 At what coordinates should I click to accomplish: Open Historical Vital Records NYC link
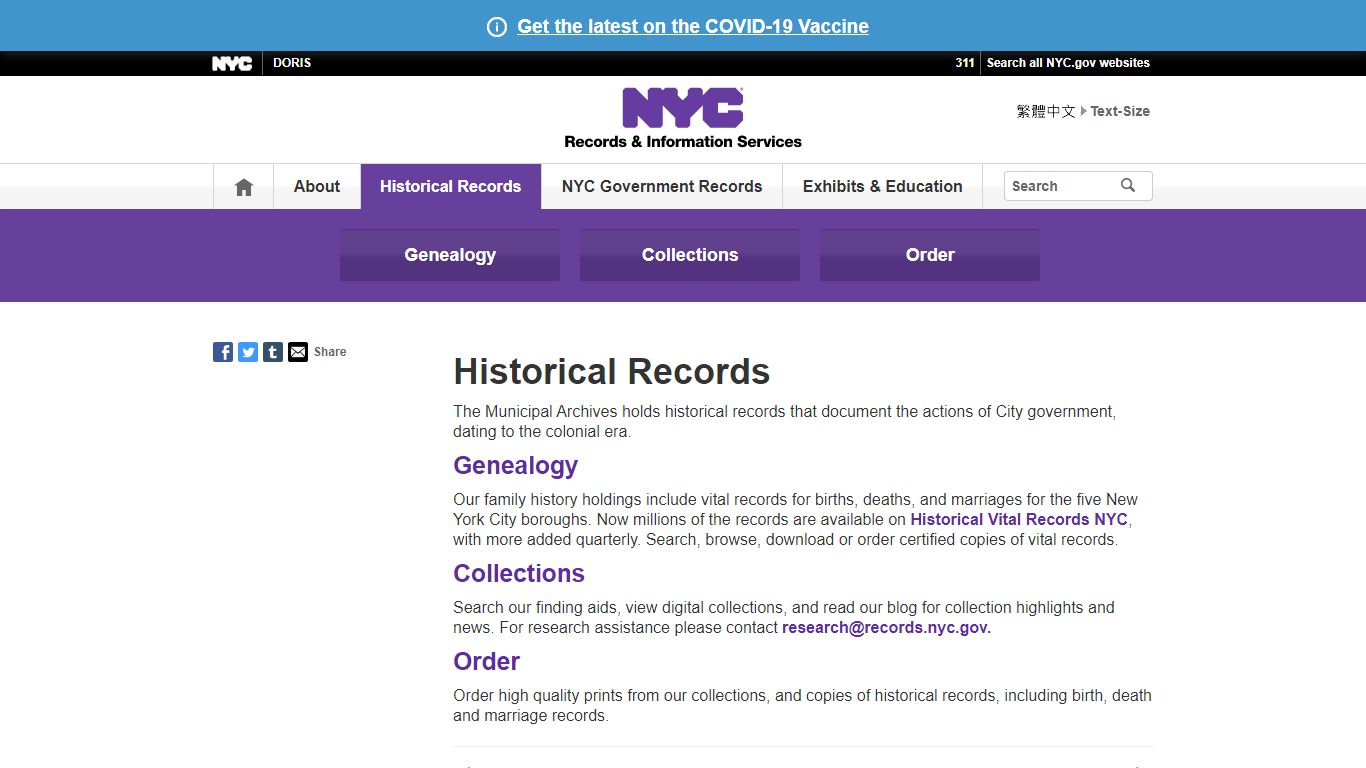(x=1019, y=520)
